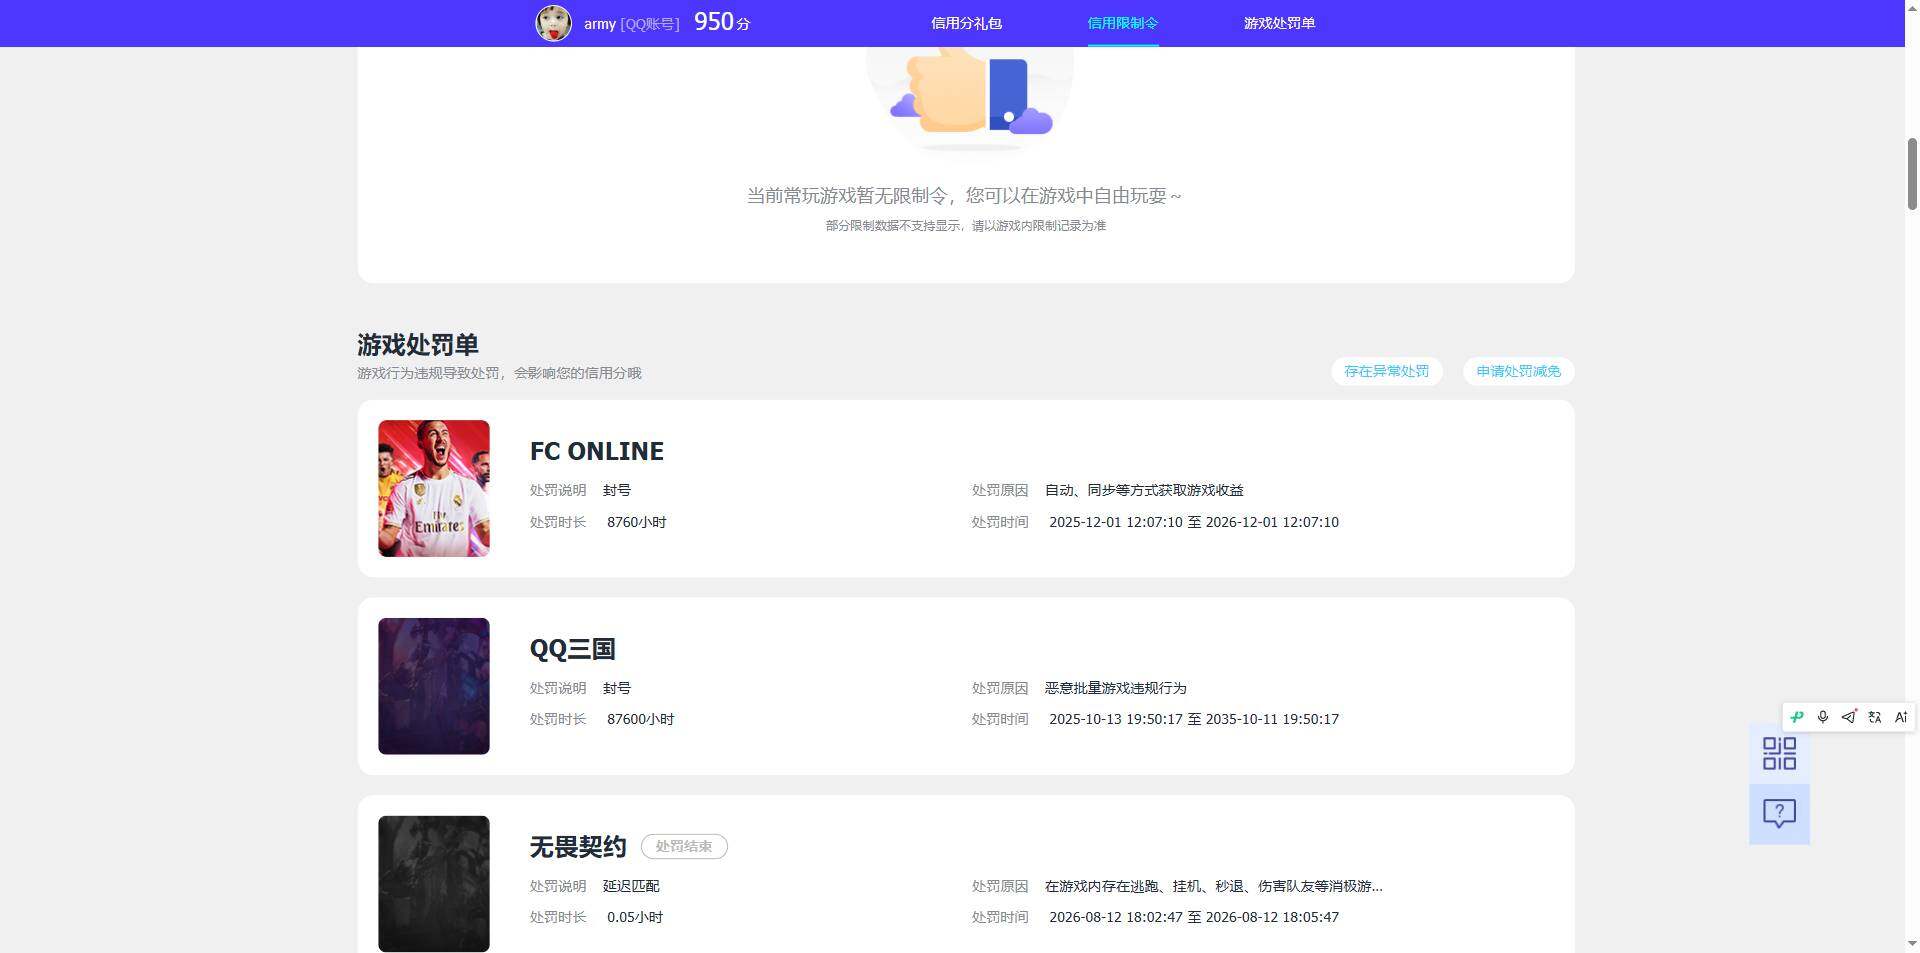The width and height of the screenshot is (1920, 953).
Task: Click the vertical scrollbar thumb
Action: click(x=1912, y=174)
